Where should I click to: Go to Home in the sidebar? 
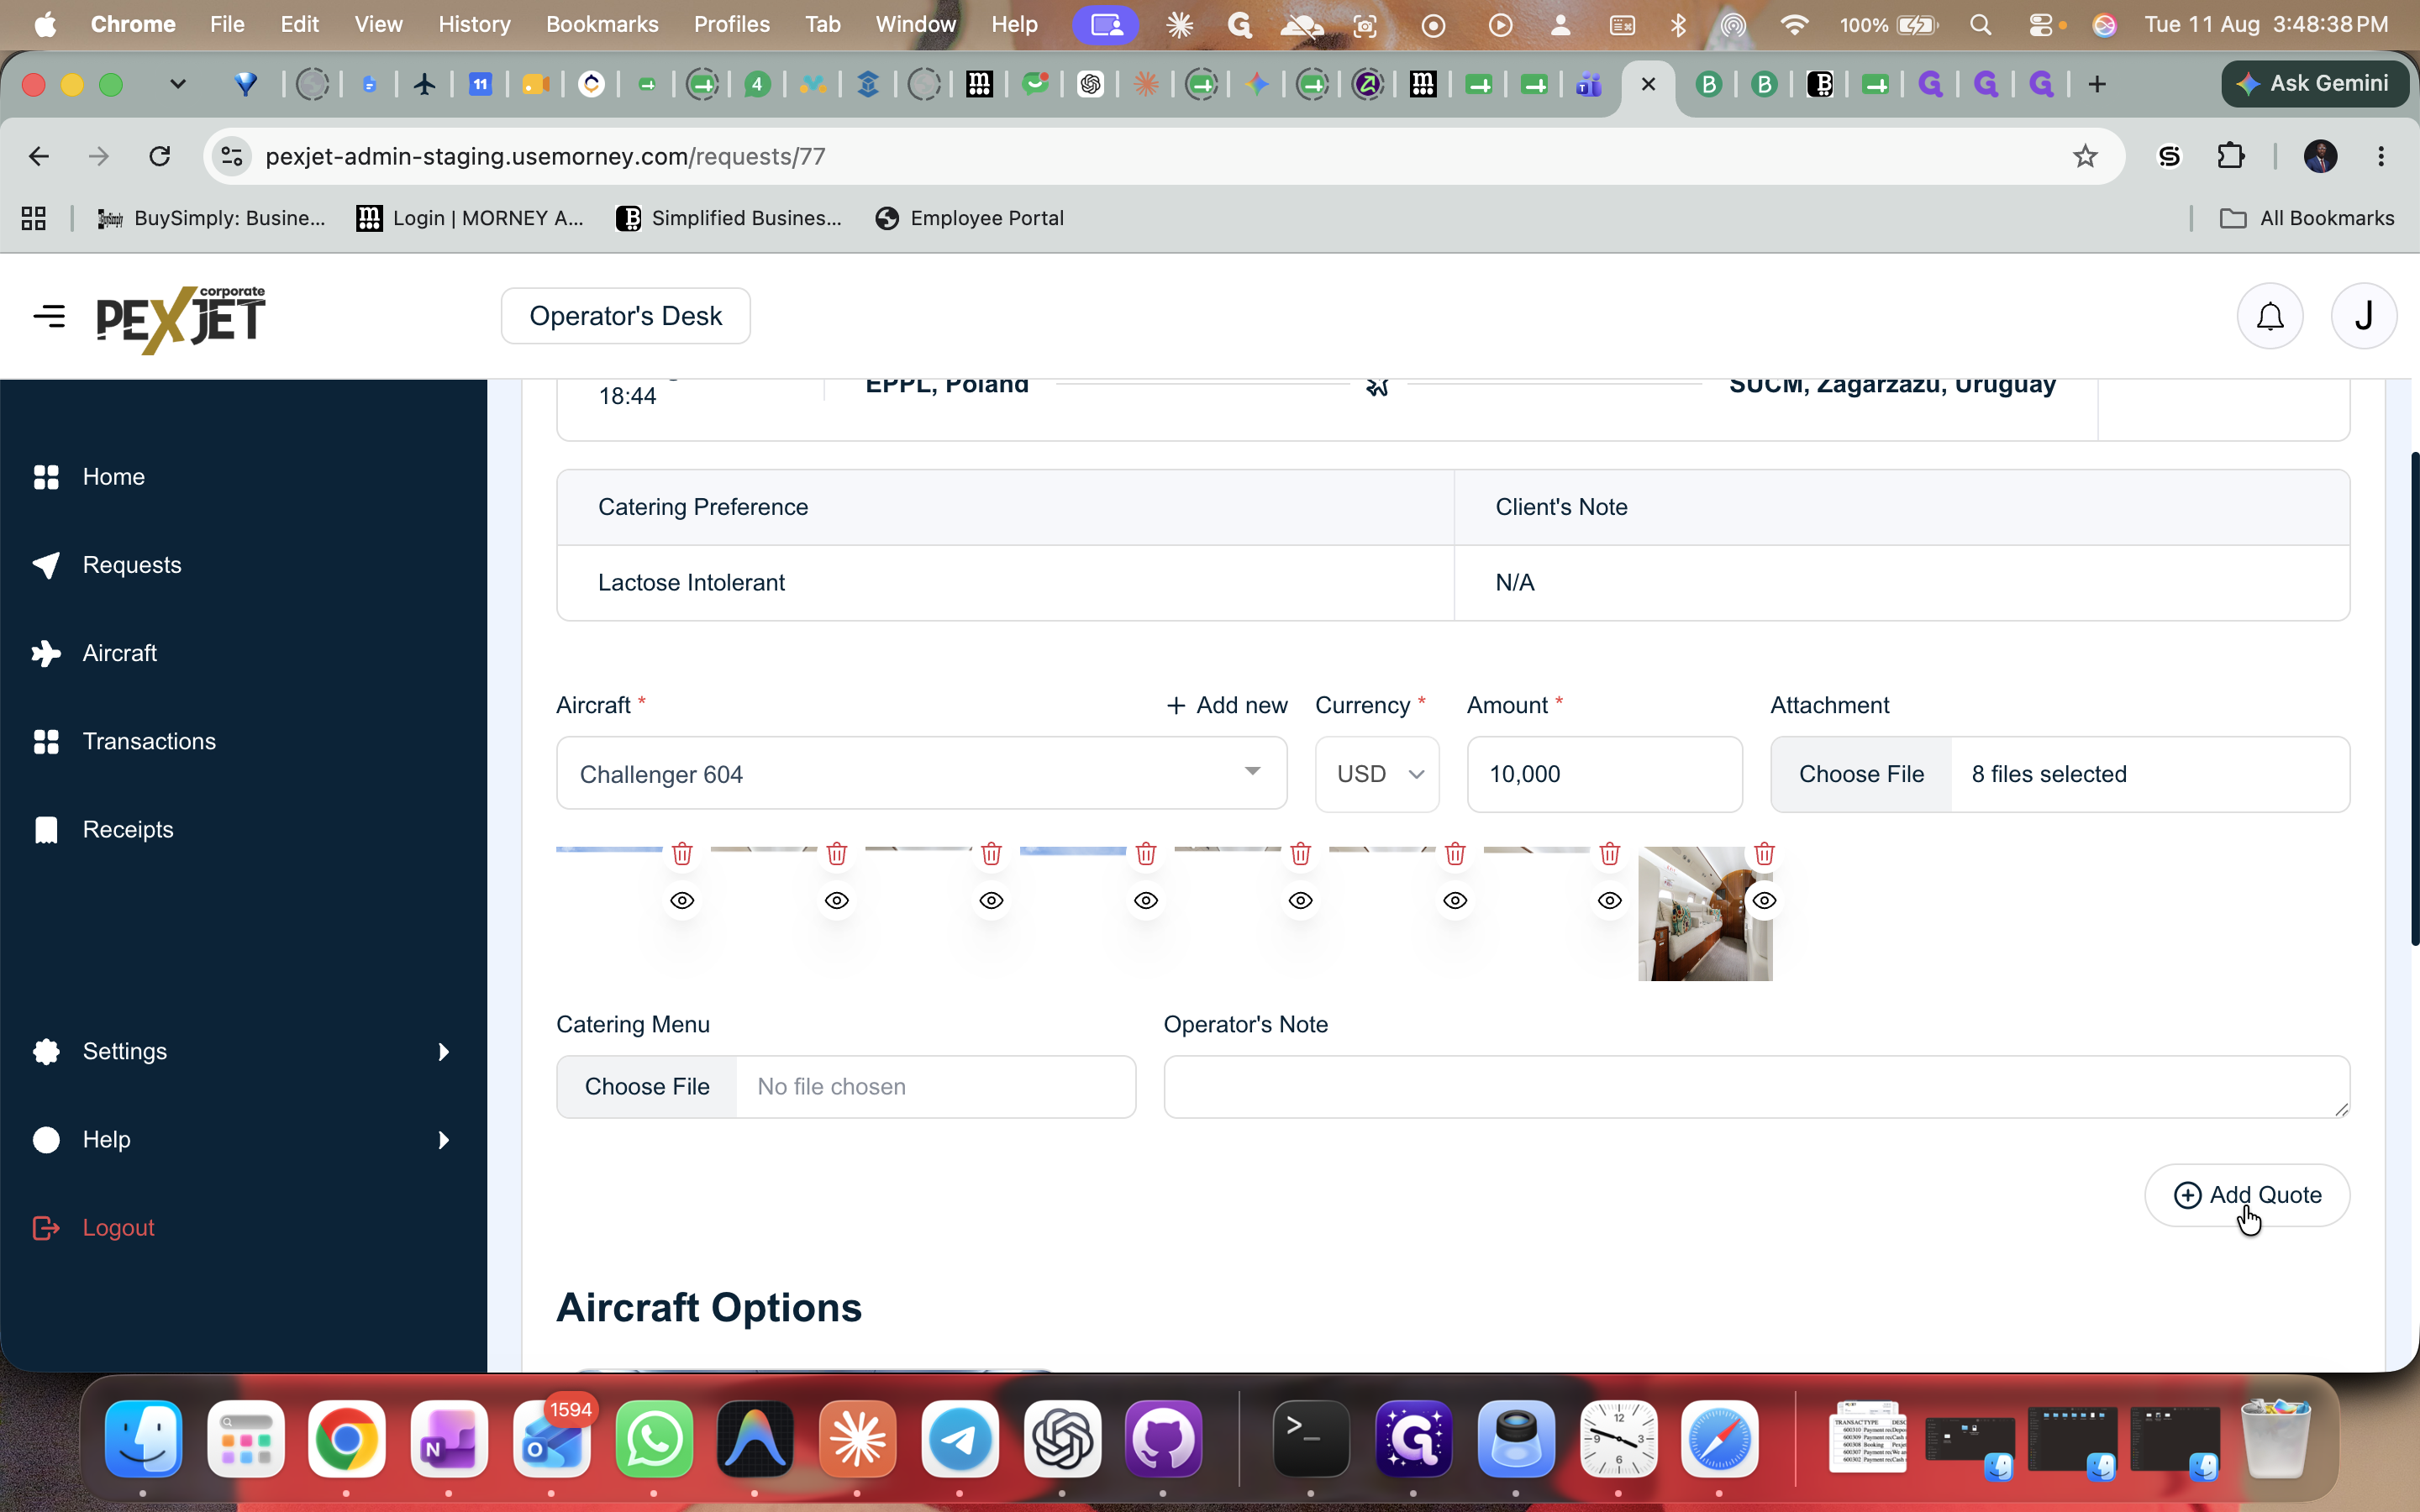(113, 477)
